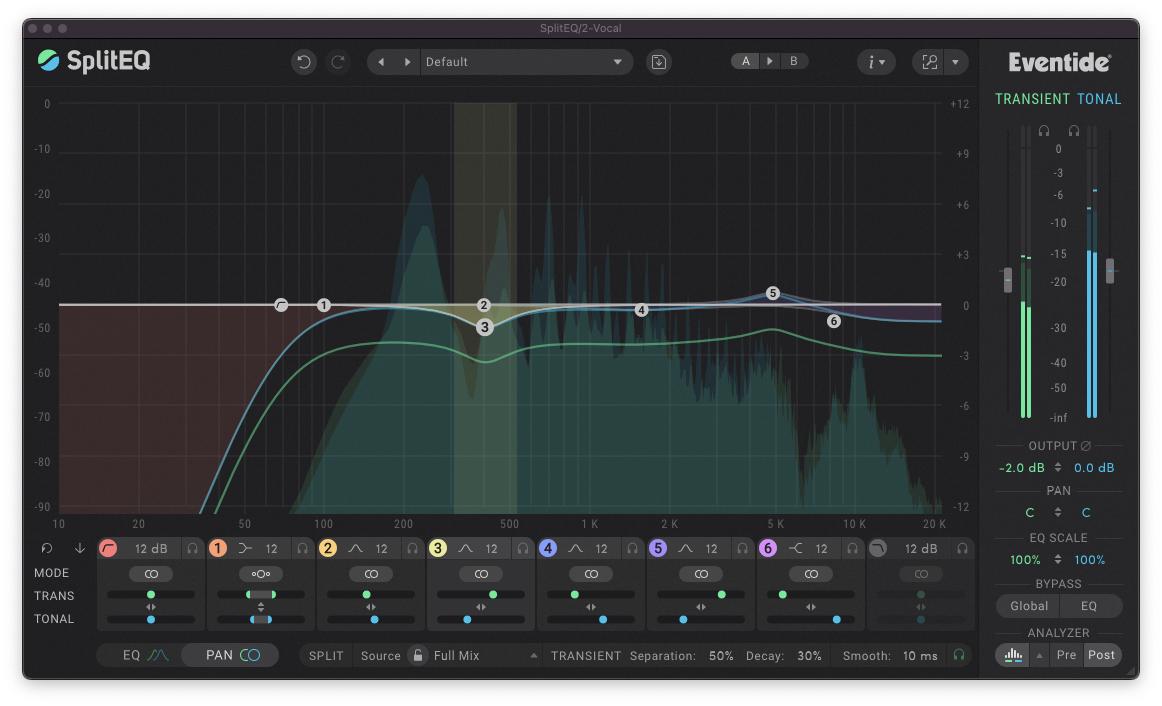Click the Global bypass button
Screen dimensions: 1162x706
click(x=1029, y=606)
